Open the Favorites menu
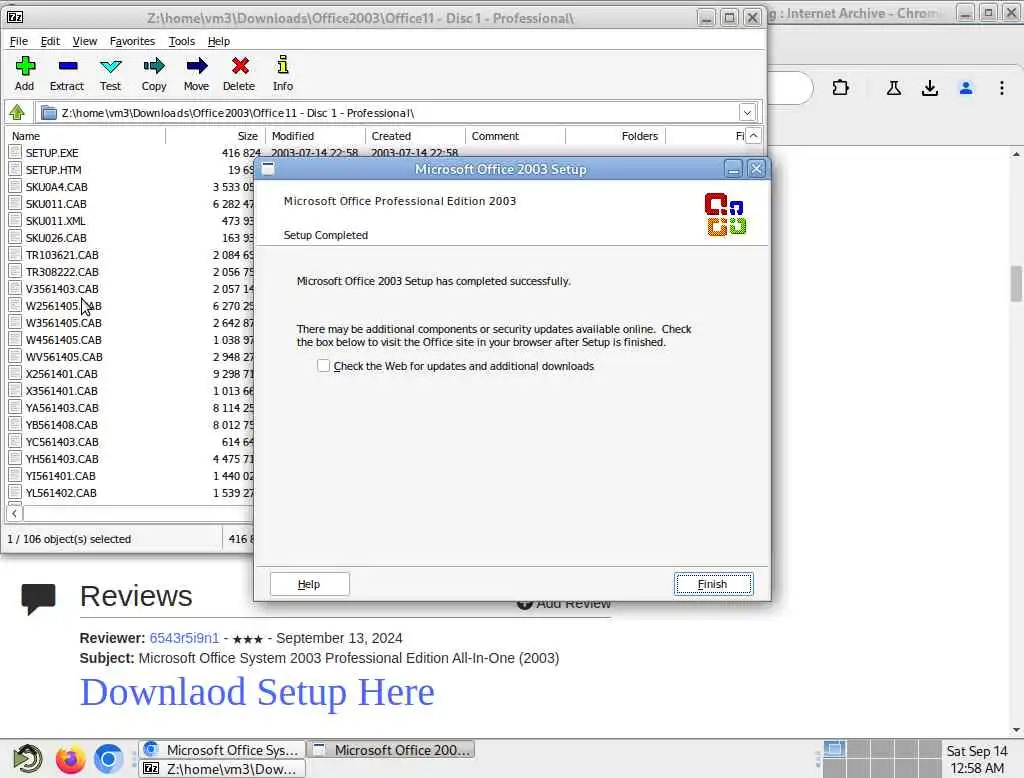Screen dimensions: 1024x778 (132, 41)
